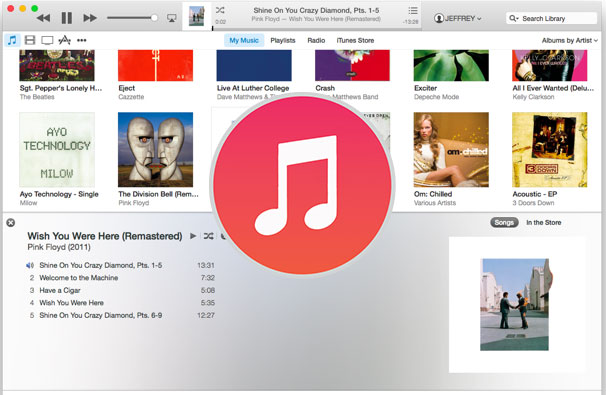Click 'Kelly Clarkson' artist name

(x=533, y=97)
